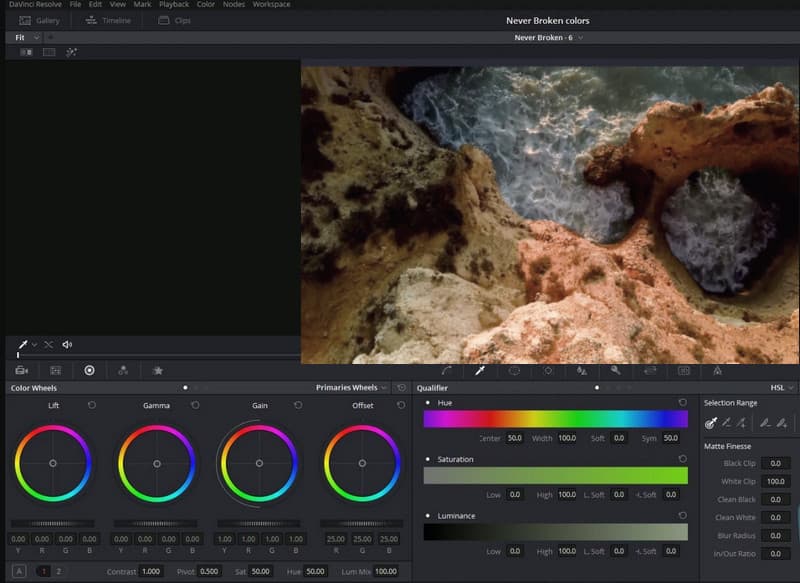
Task: Reset the Gain color wheel
Action: click(298, 405)
